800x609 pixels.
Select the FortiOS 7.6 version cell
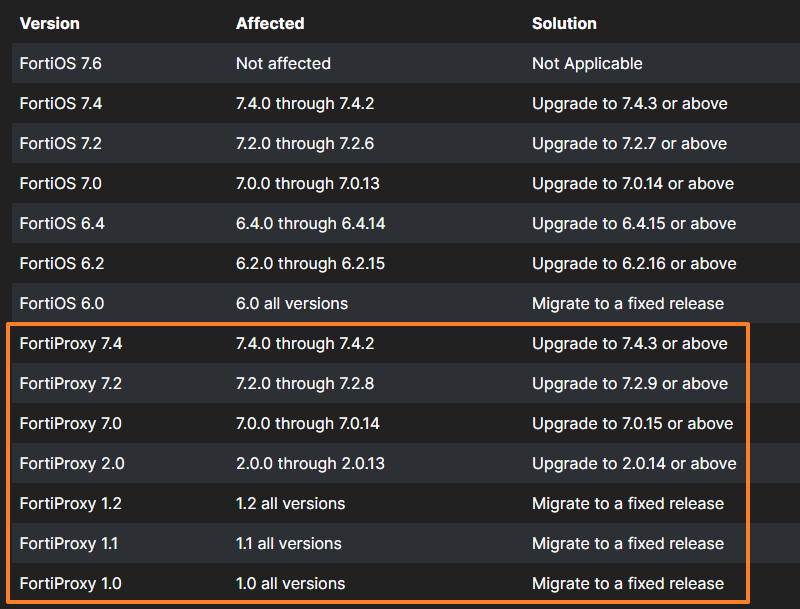tap(61, 63)
